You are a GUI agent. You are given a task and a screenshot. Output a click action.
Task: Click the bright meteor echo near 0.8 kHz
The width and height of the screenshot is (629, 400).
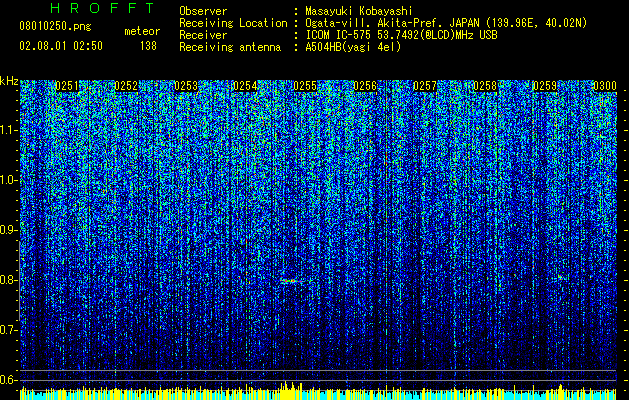pos(292,281)
